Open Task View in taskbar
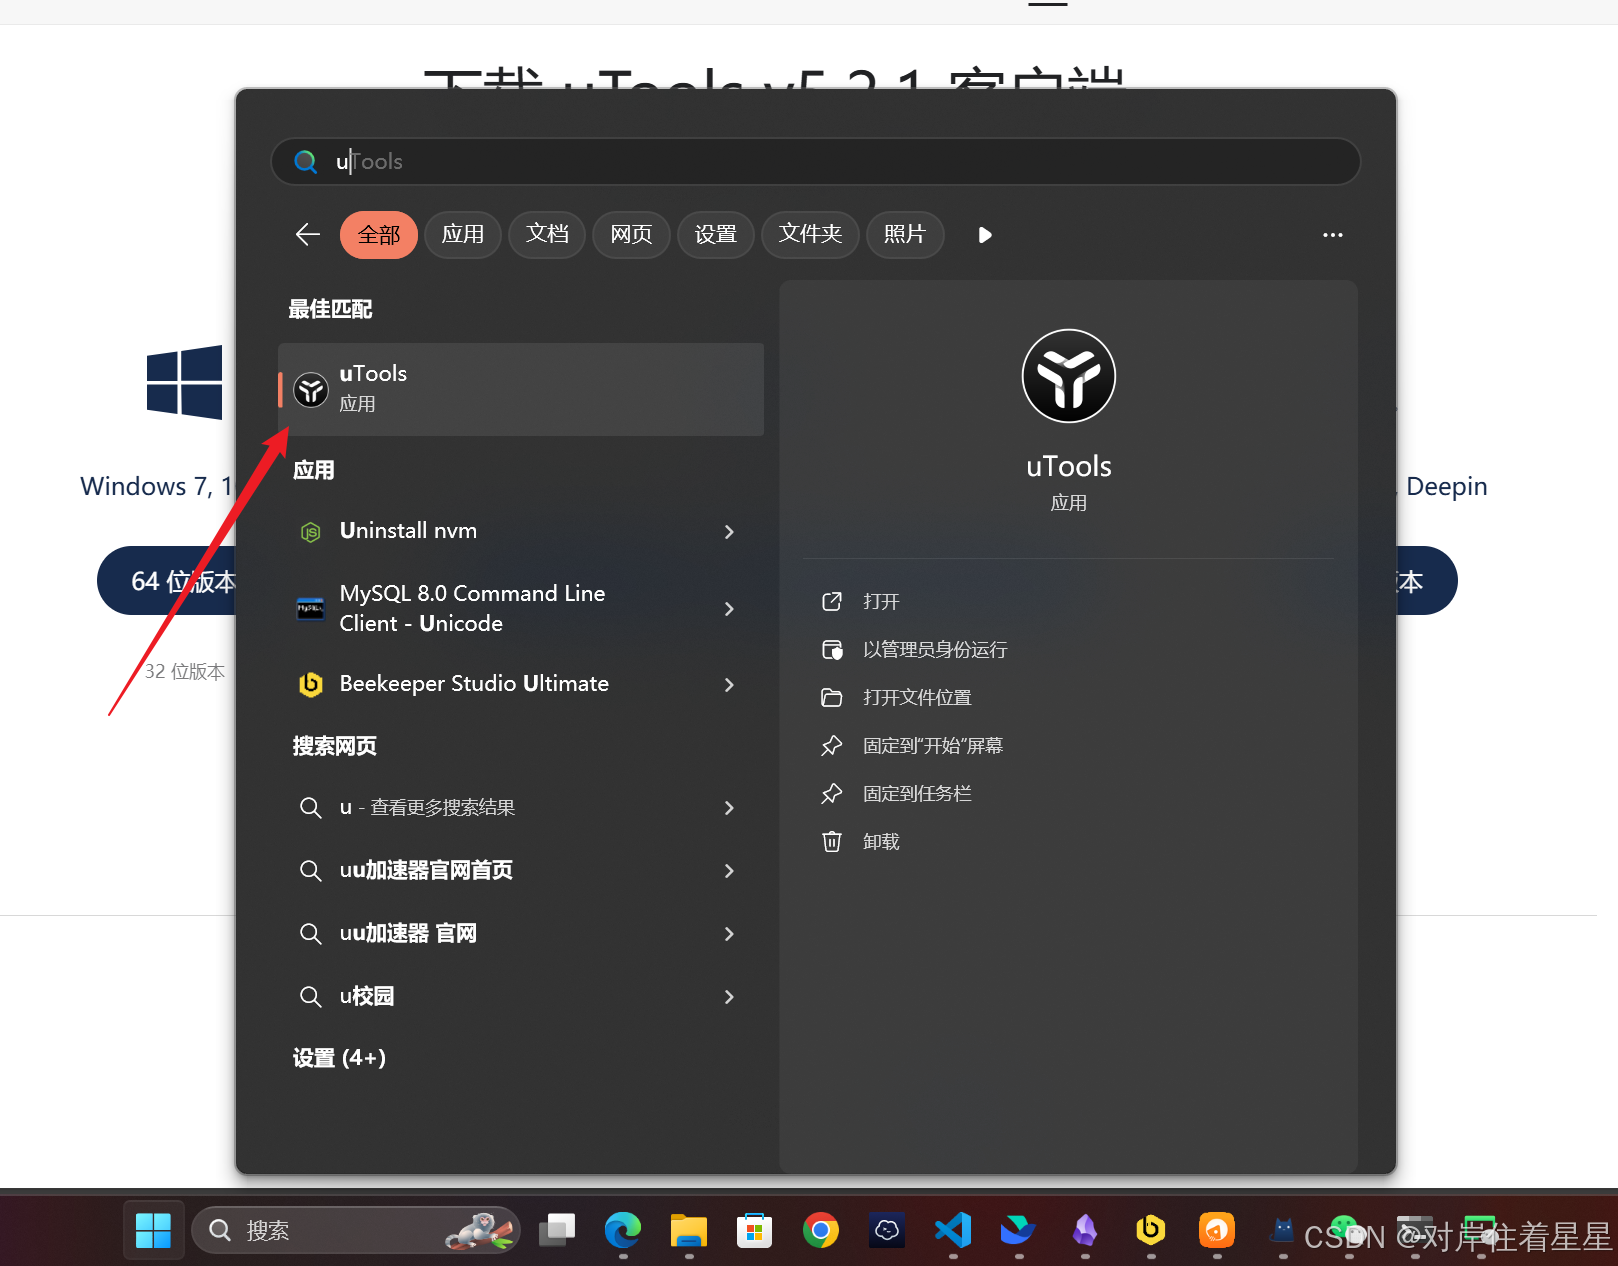 (x=557, y=1230)
